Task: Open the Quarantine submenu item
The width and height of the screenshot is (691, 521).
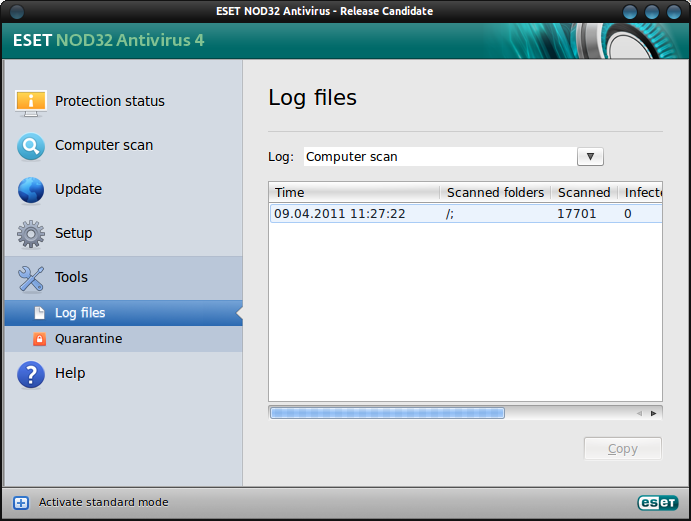Action: [123, 339]
